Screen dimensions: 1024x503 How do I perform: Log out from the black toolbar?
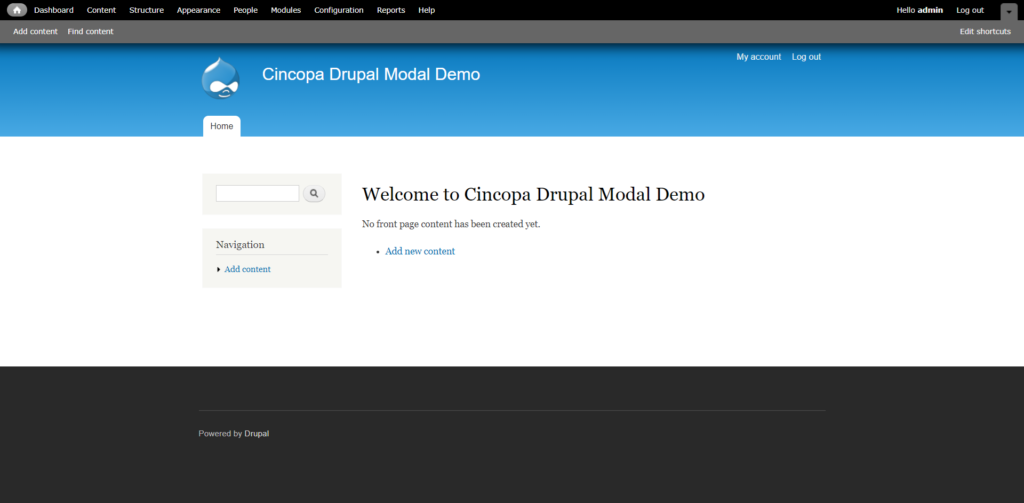pyautogui.click(x=970, y=10)
